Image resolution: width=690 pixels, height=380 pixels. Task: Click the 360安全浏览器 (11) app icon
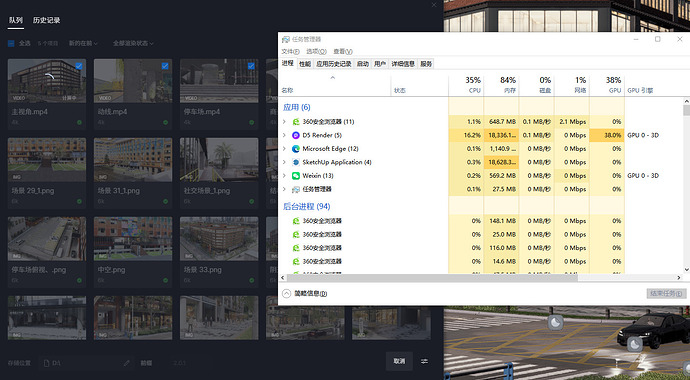(296, 122)
